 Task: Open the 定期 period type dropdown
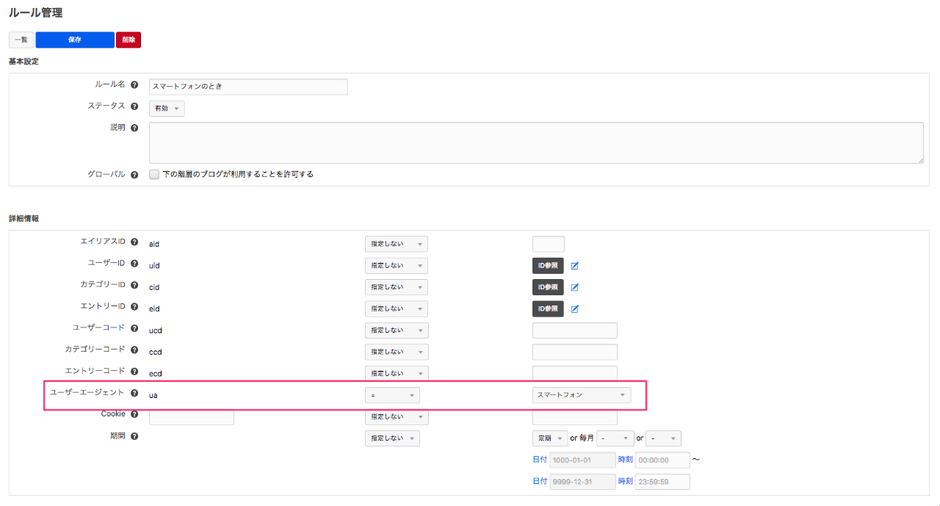[549, 438]
